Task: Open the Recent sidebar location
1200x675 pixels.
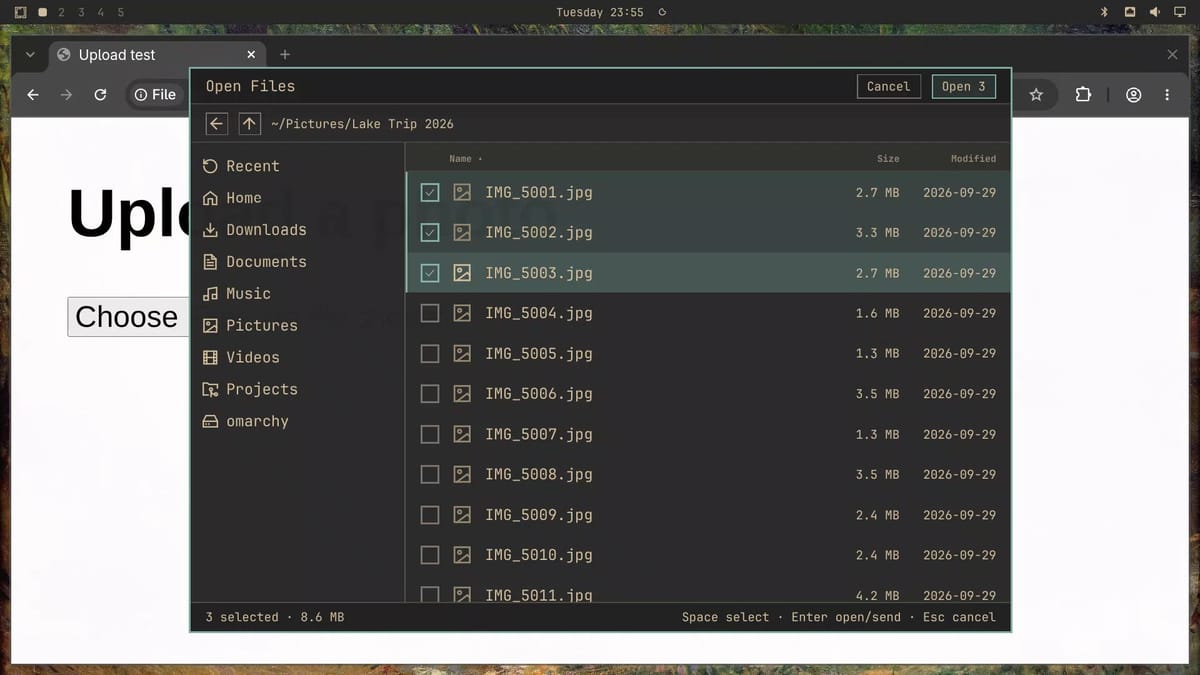Action: click(x=240, y=166)
